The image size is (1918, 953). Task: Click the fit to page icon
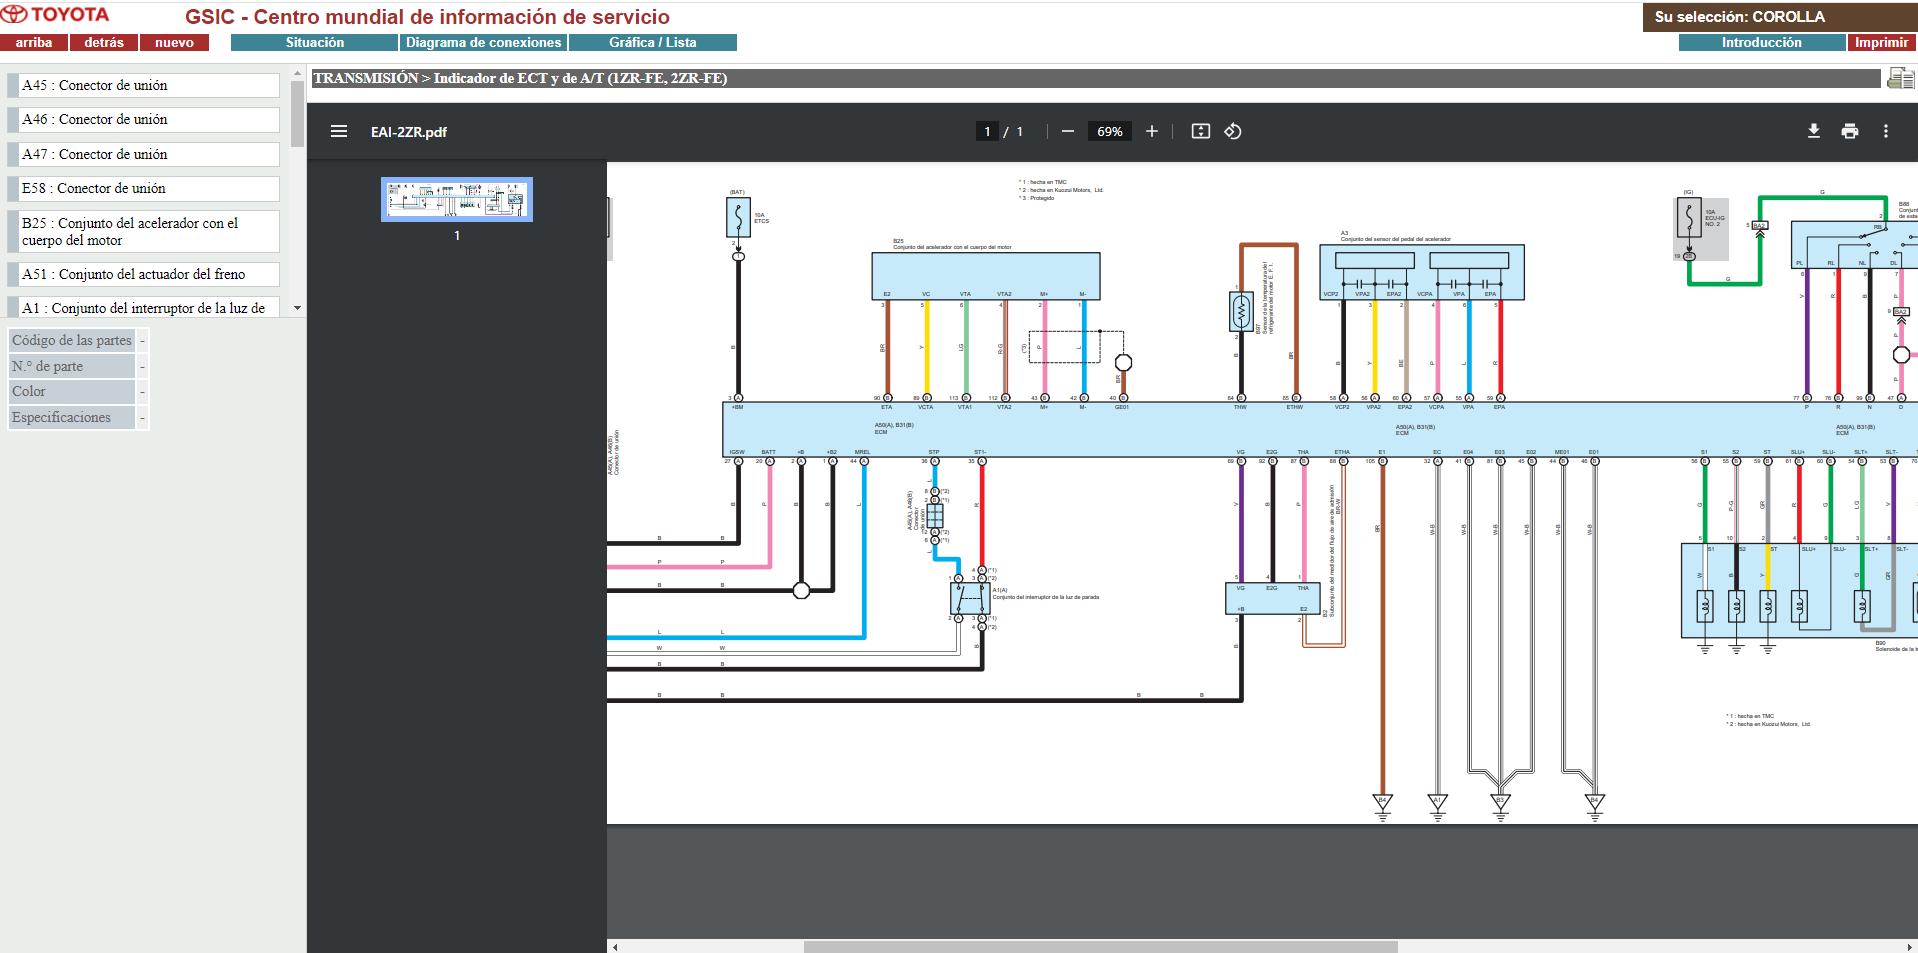1201,131
